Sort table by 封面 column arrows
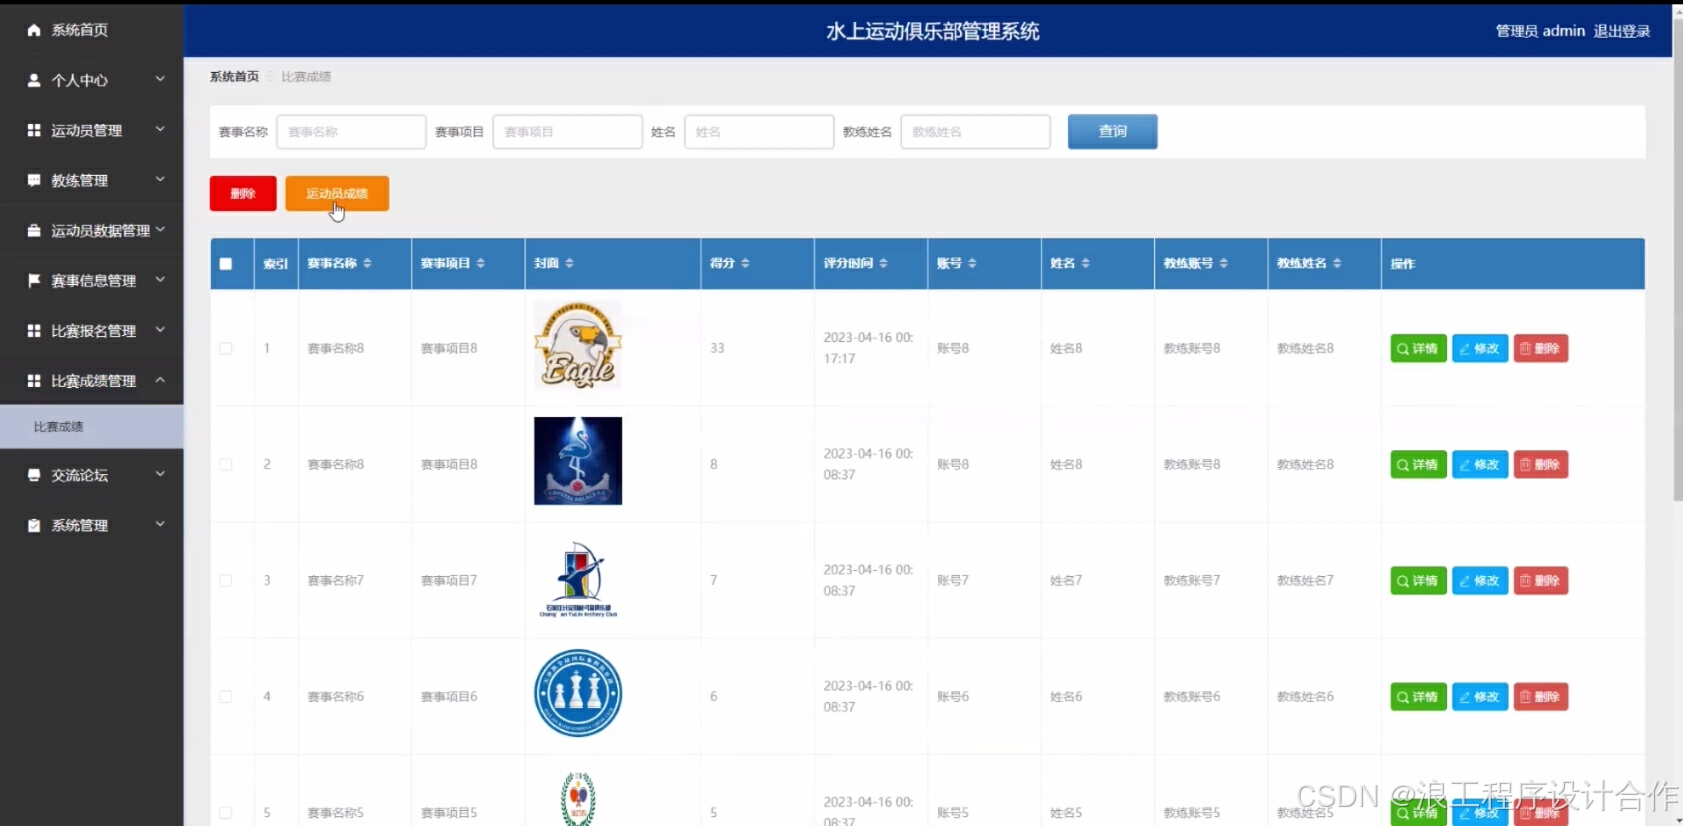This screenshot has width=1683, height=826. click(x=570, y=263)
